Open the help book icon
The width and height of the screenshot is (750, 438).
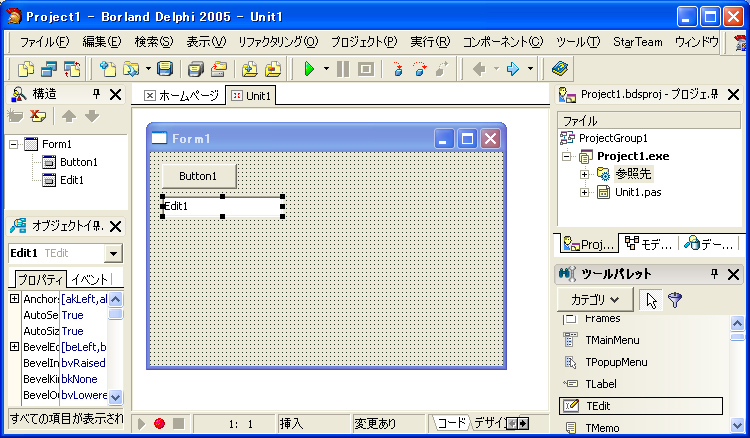[560, 69]
